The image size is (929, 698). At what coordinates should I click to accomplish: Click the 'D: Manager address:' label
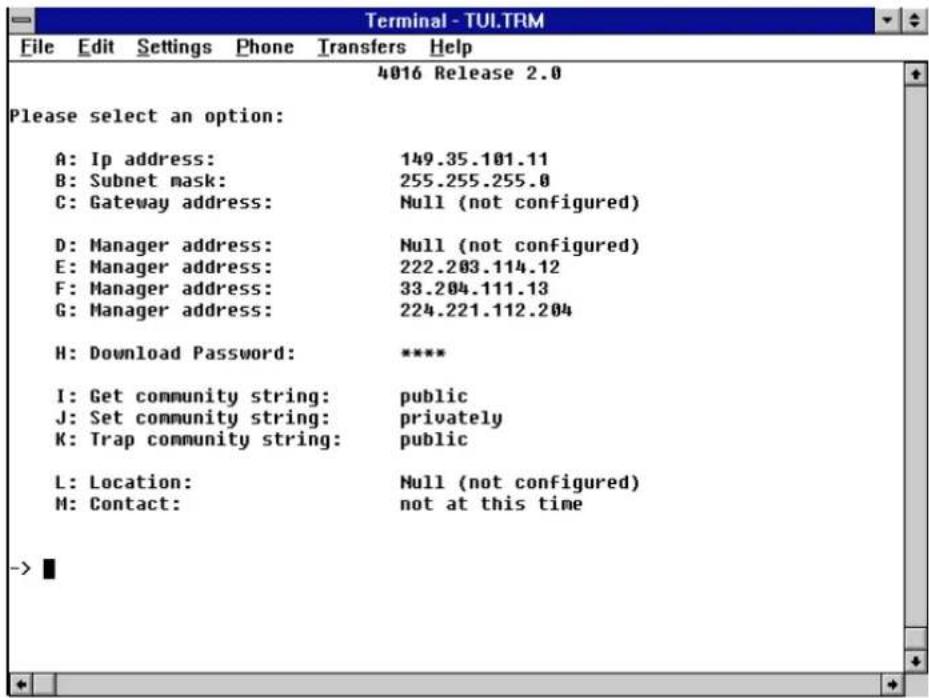point(164,246)
